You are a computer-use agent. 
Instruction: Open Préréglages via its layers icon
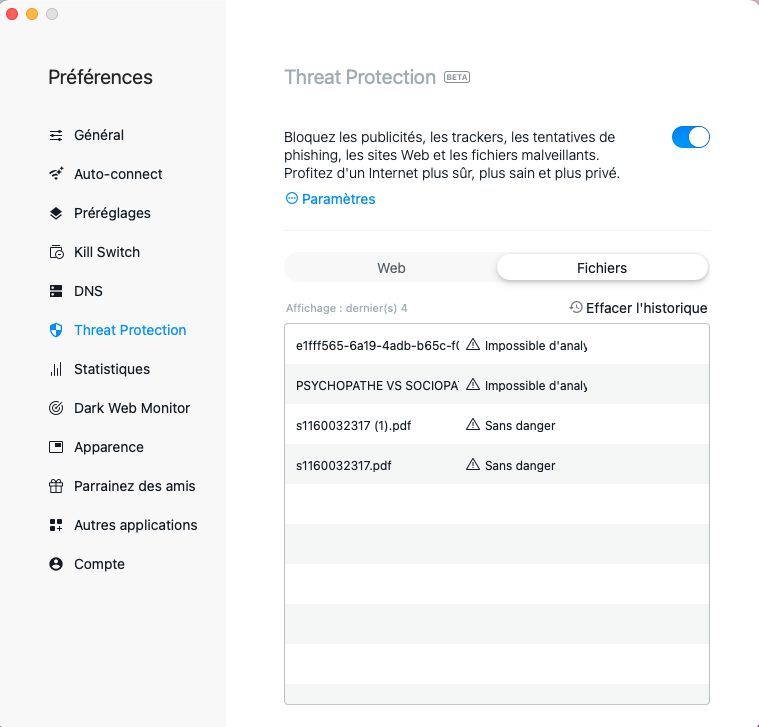(56, 213)
